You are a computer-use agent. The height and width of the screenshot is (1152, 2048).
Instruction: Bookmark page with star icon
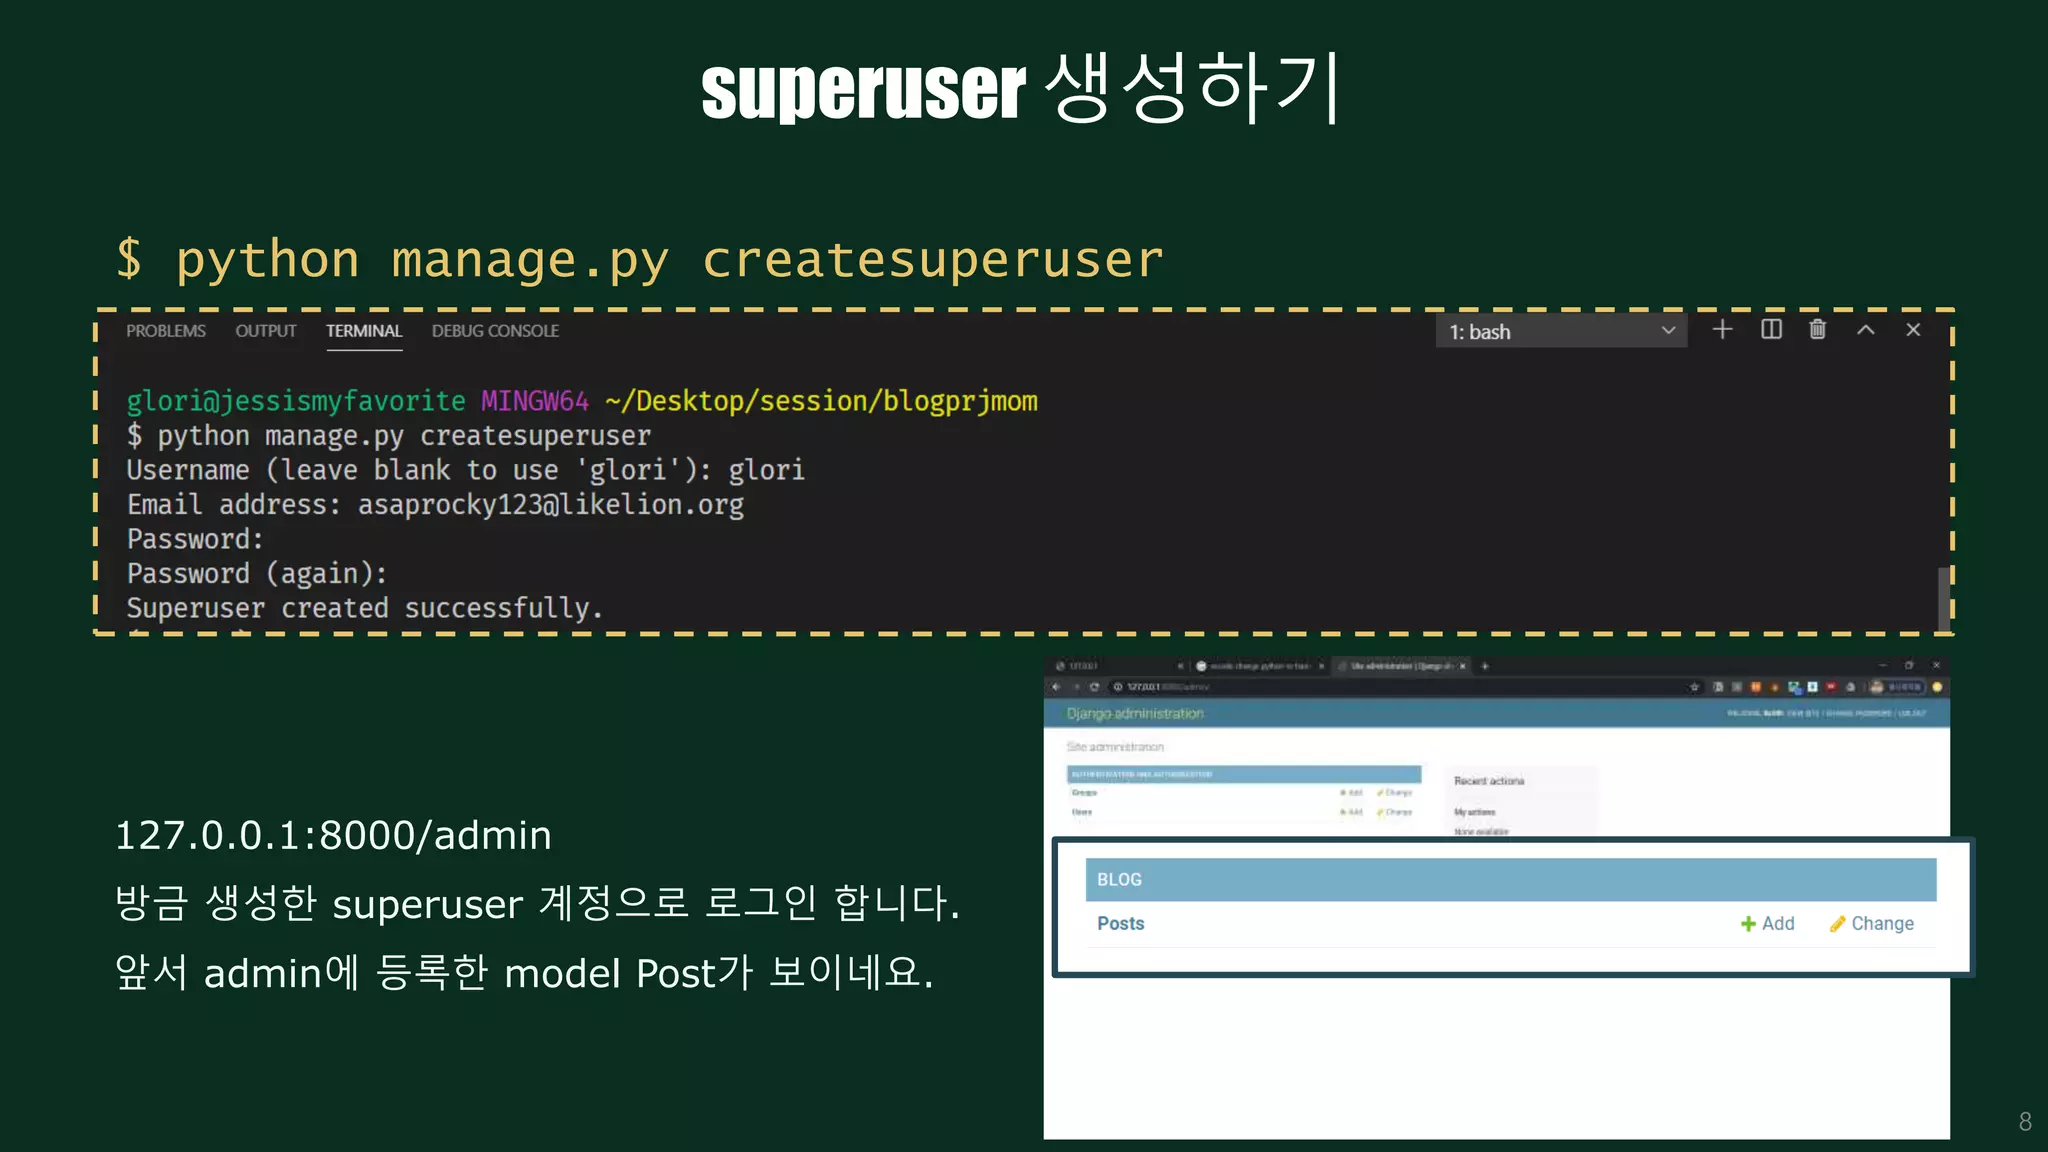click(1694, 687)
